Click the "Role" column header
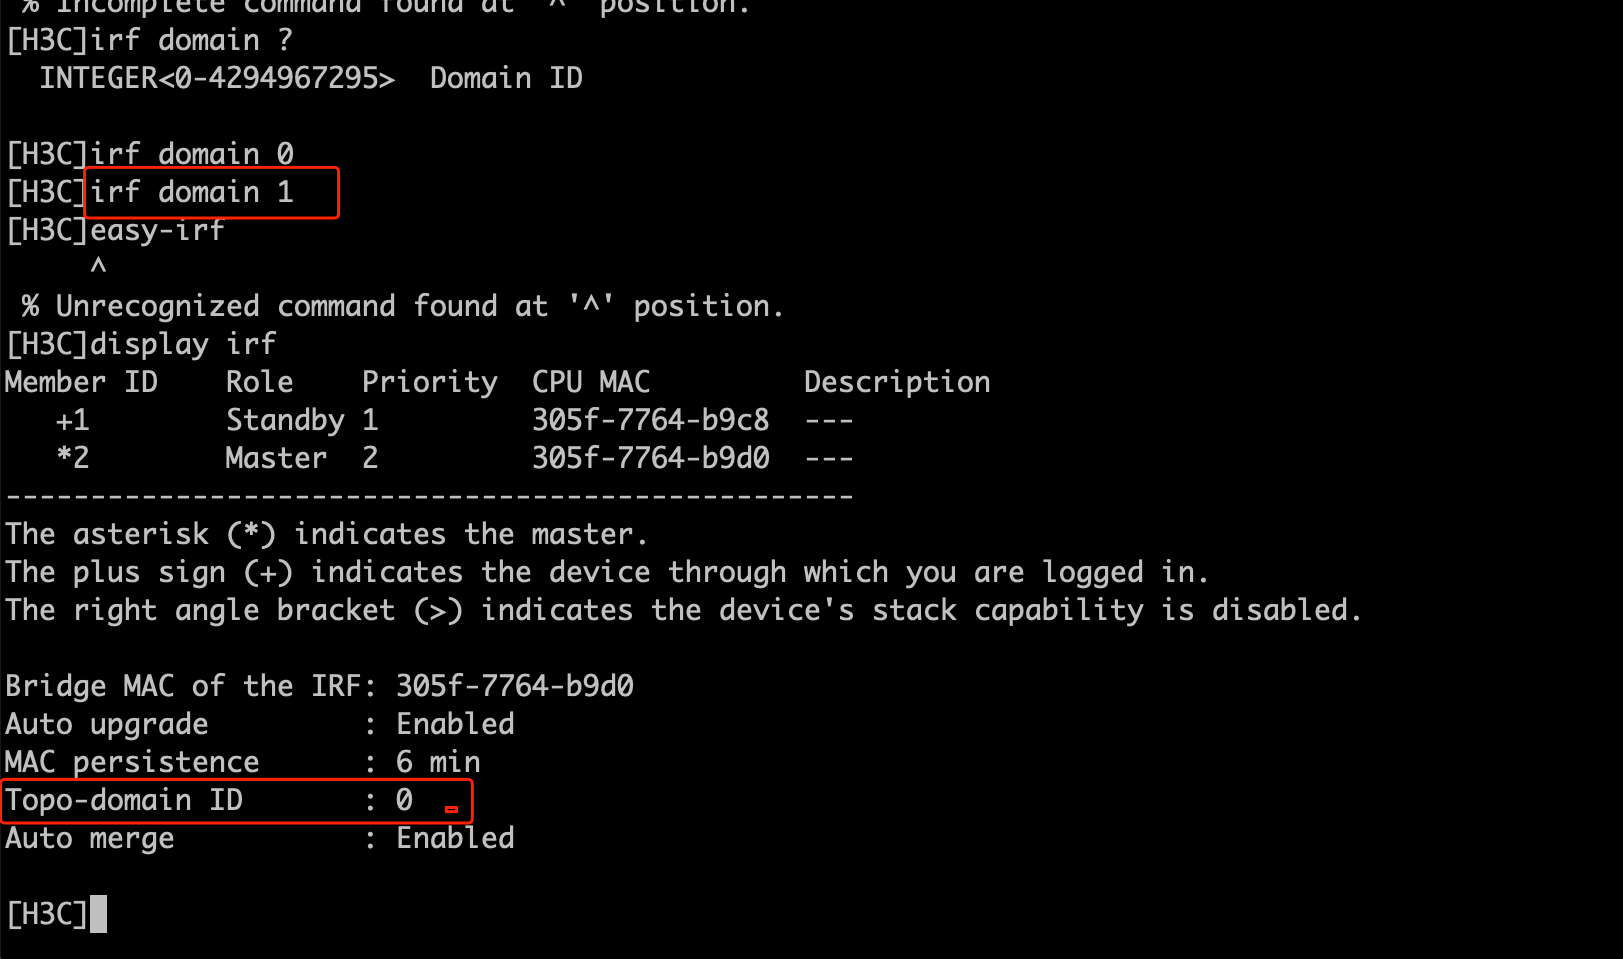The image size is (1623, 959). pos(259,382)
